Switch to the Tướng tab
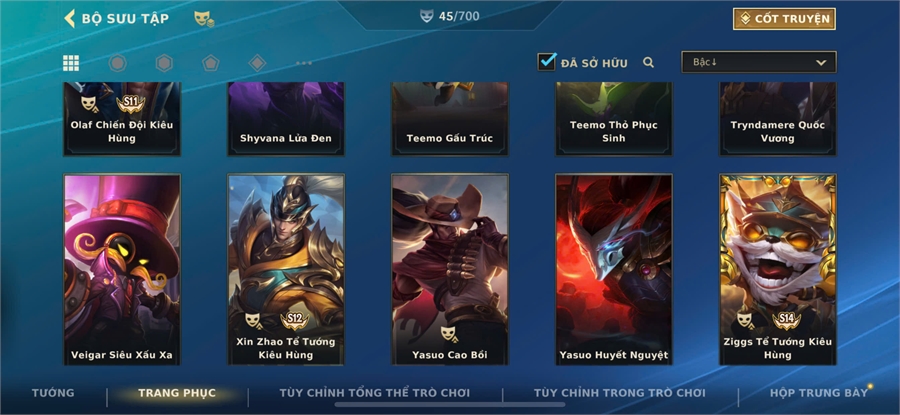The image size is (900, 415). pos(53,393)
